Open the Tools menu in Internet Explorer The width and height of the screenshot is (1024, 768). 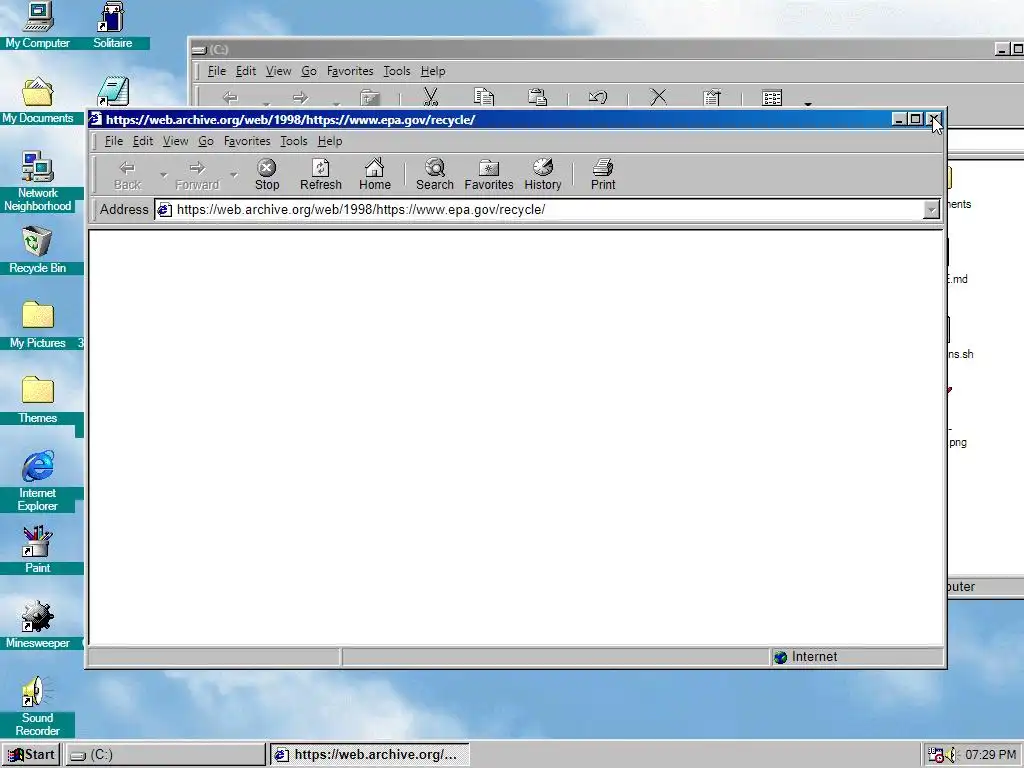point(293,141)
